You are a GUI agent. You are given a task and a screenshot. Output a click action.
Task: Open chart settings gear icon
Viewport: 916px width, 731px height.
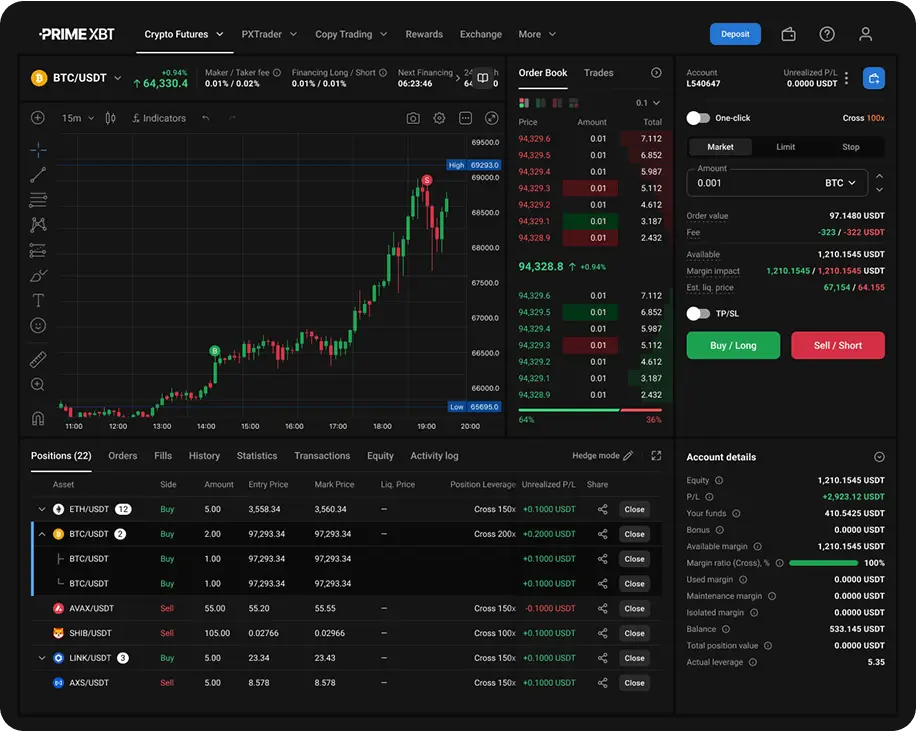439,119
